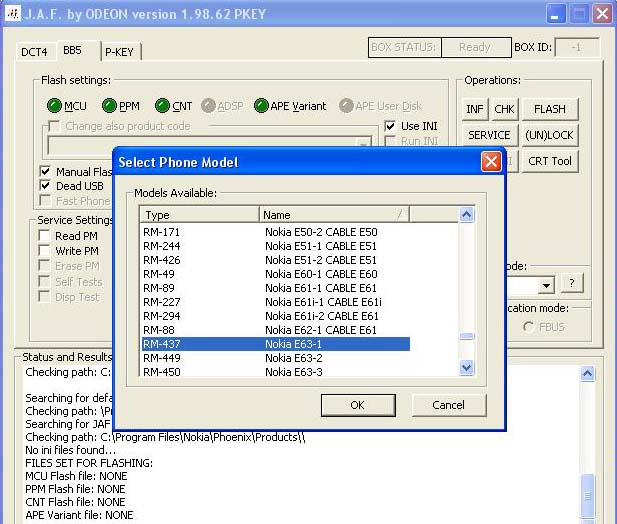Toggle the Self Tests checkbox
Viewport: 617px width, 524px height.
coord(44,282)
